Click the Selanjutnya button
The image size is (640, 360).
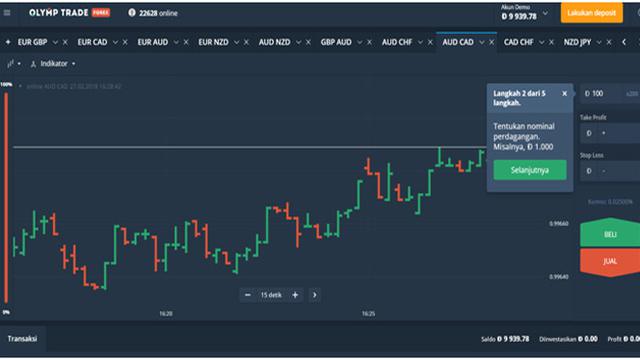[530, 170]
